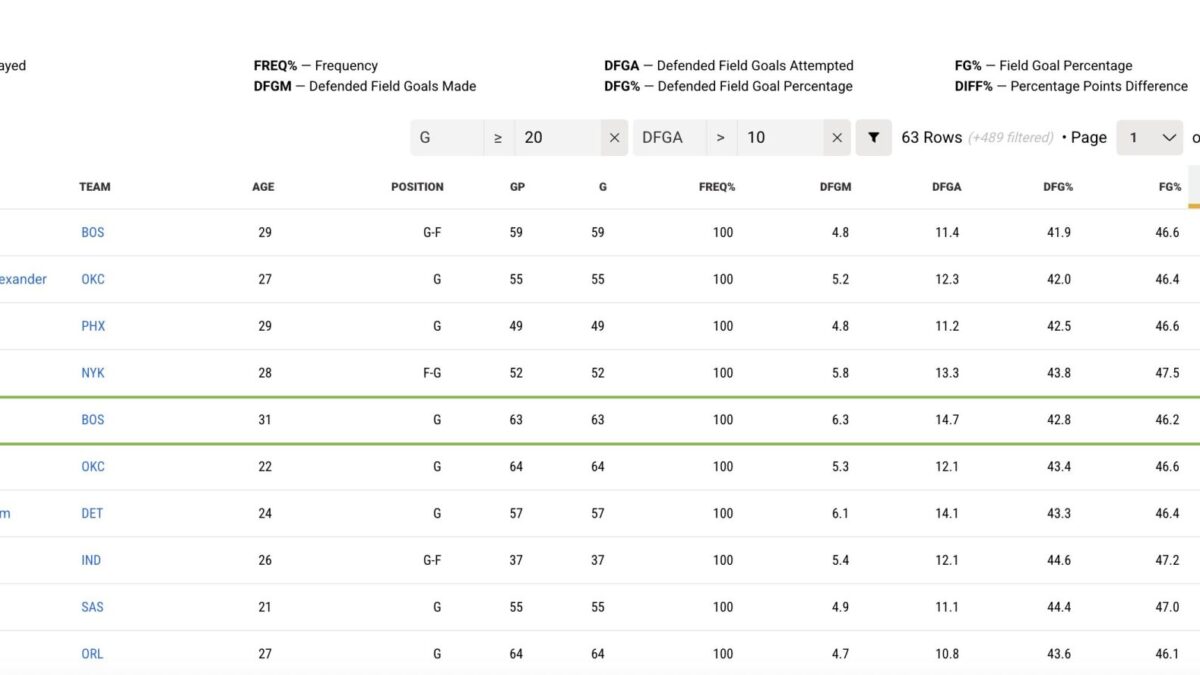This screenshot has height=675, width=1200.
Task: Sort by the GP column header
Action: pos(517,187)
